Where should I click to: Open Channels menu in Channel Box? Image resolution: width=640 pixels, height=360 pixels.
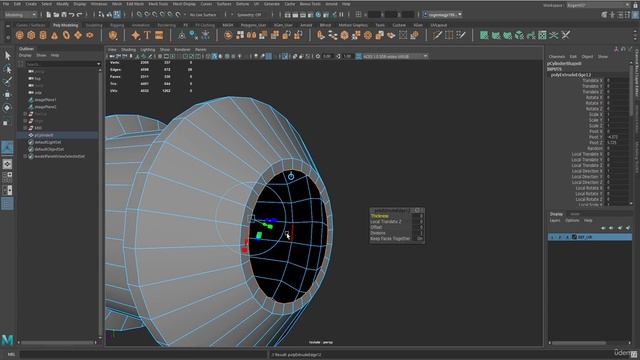pyautogui.click(x=556, y=57)
